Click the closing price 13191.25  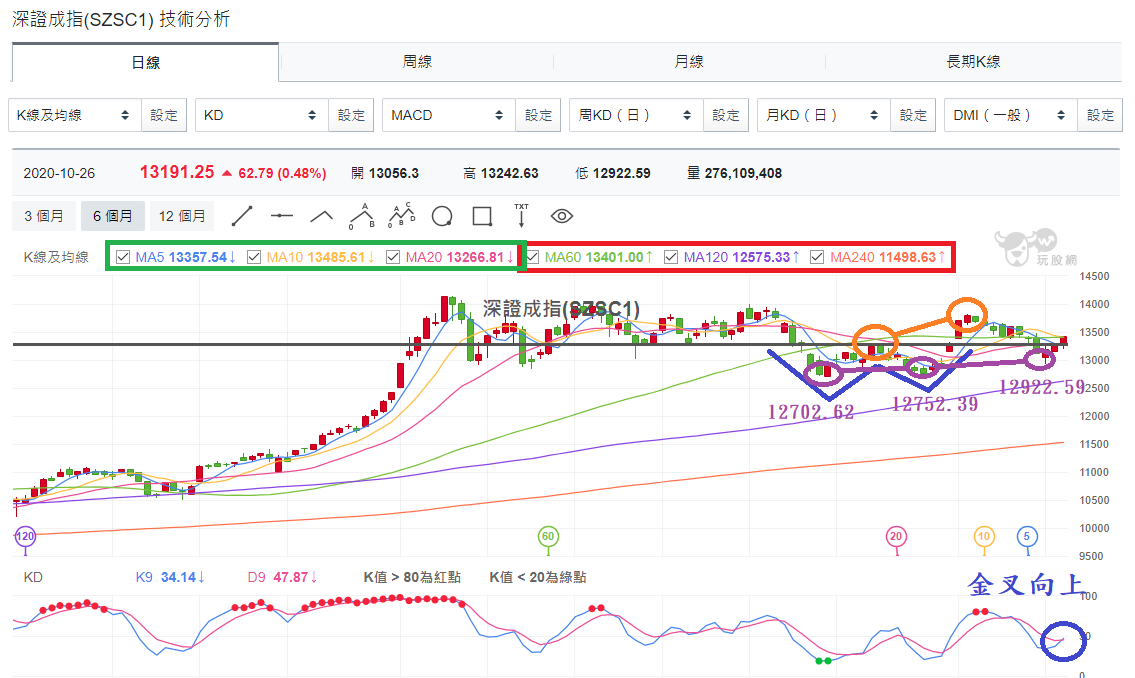pos(177,172)
